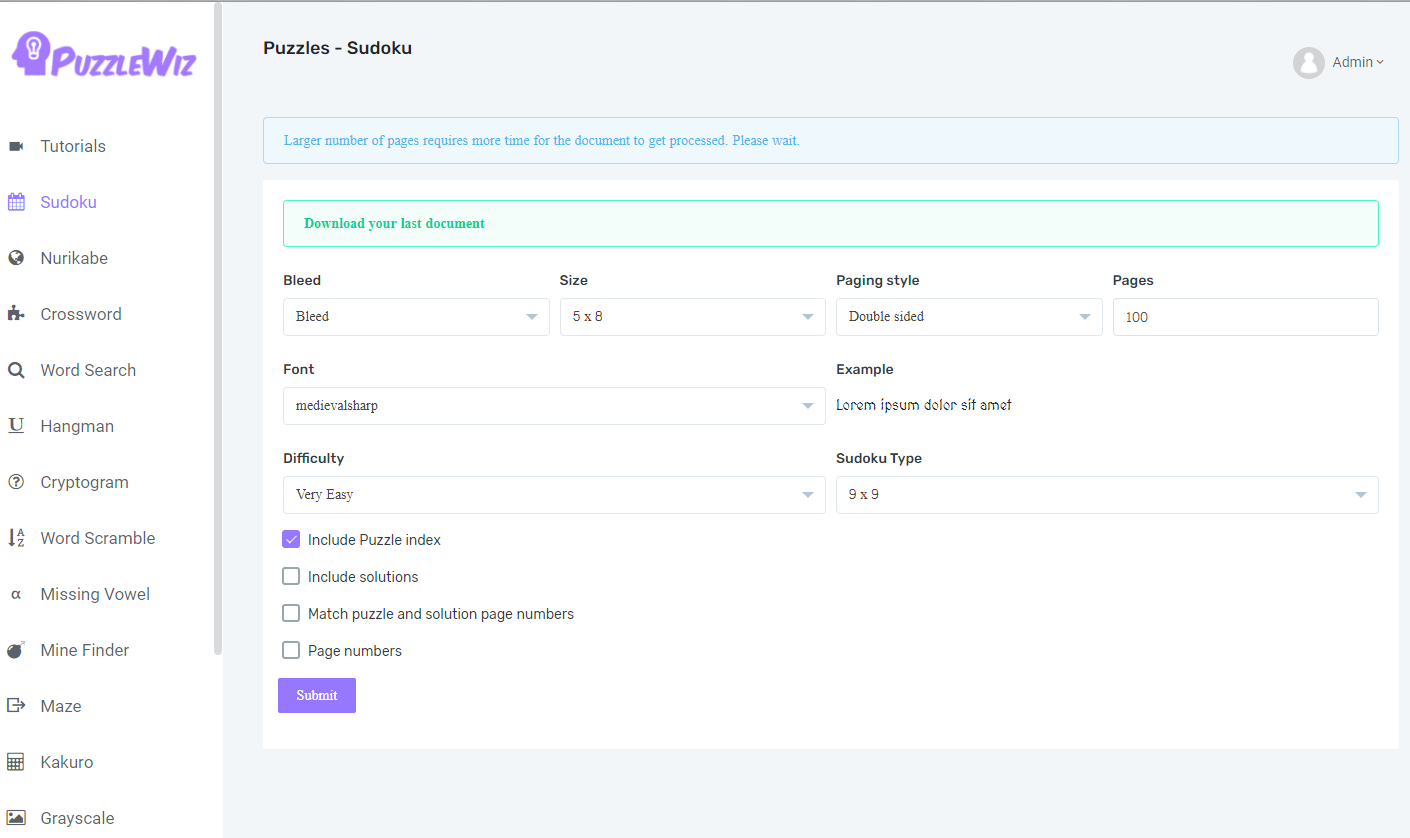Click the Kakuro table grid icon
Viewport: 1410px width, 838px height.
16,762
